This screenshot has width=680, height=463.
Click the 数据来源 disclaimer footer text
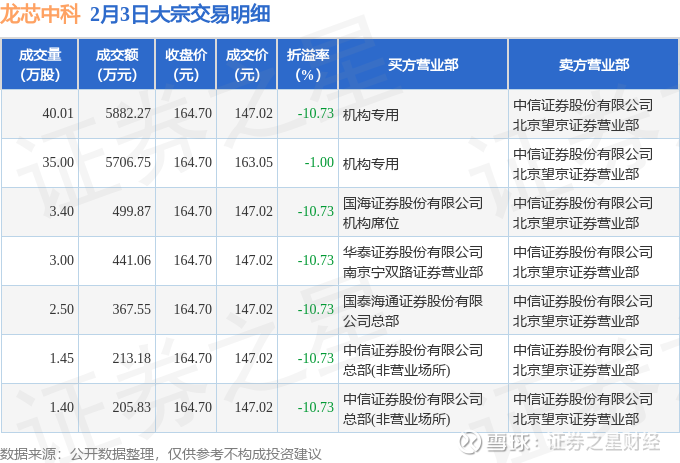point(161,454)
